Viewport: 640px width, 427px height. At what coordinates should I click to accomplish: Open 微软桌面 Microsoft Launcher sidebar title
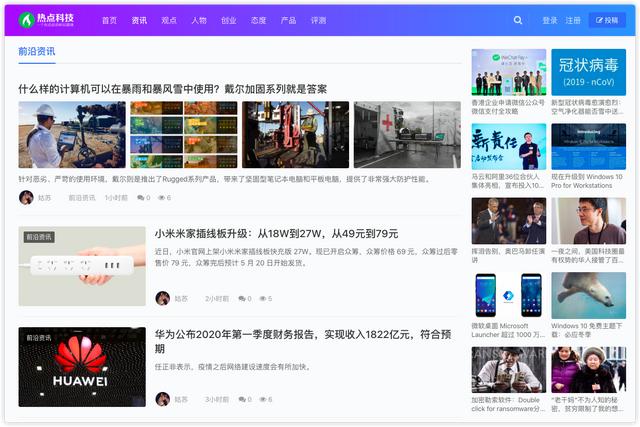point(508,330)
